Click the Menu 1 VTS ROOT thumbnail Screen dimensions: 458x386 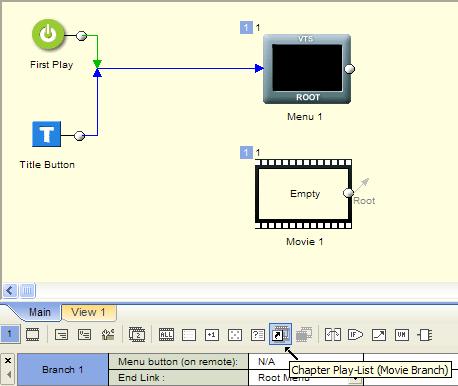[307, 69]
